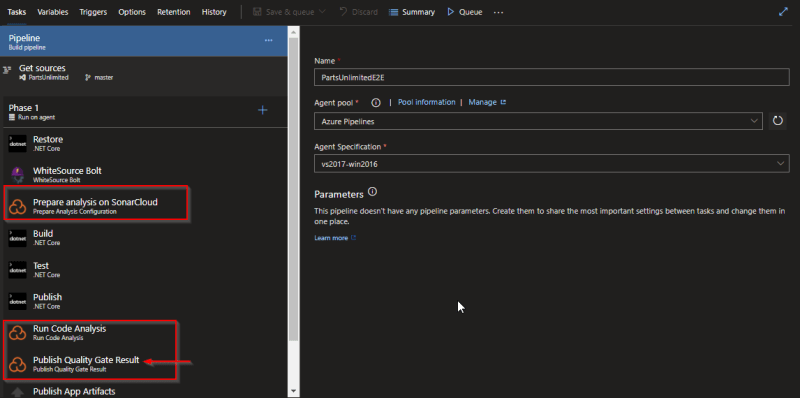This screenshot has height=398, width=800.
Task: Open the Learn more link
Action: tap(335, 238)
